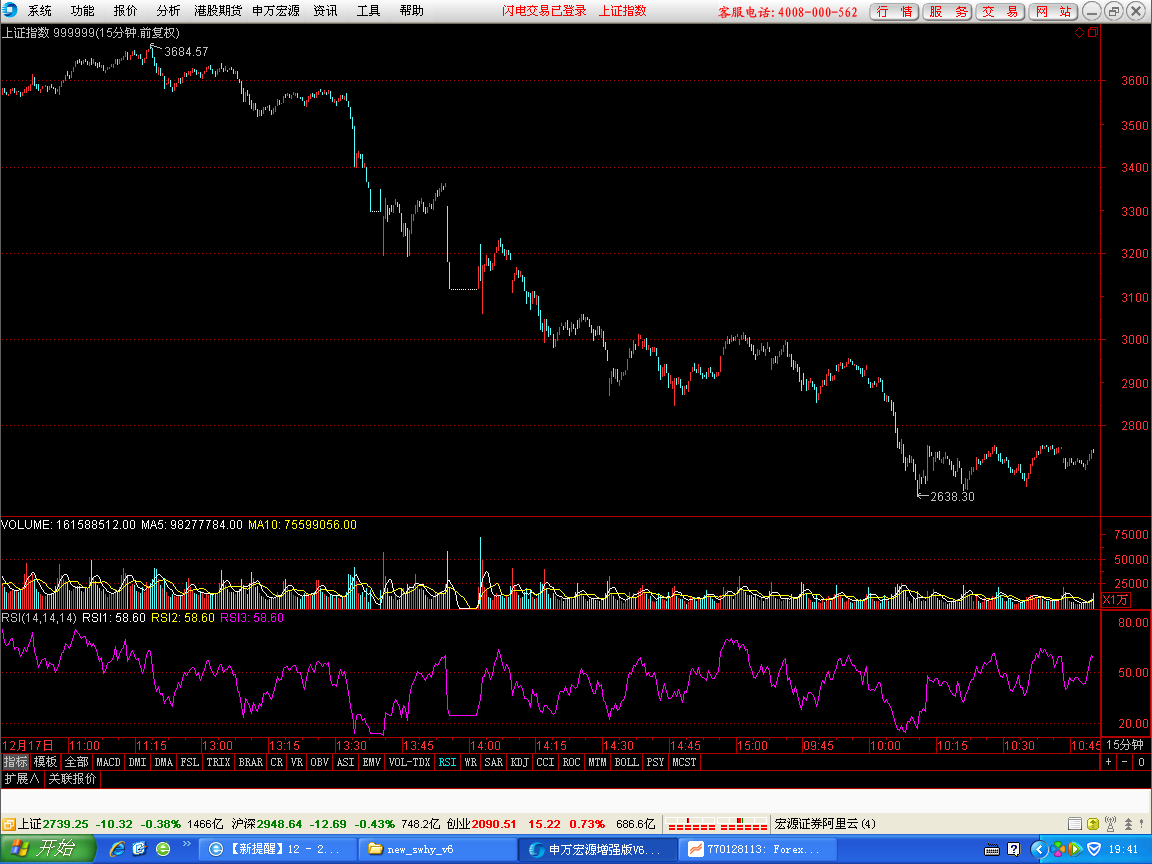This screenshot has width=1152, height=864.
Task: Click the status bar index panel icon
Action: (9, 824)
